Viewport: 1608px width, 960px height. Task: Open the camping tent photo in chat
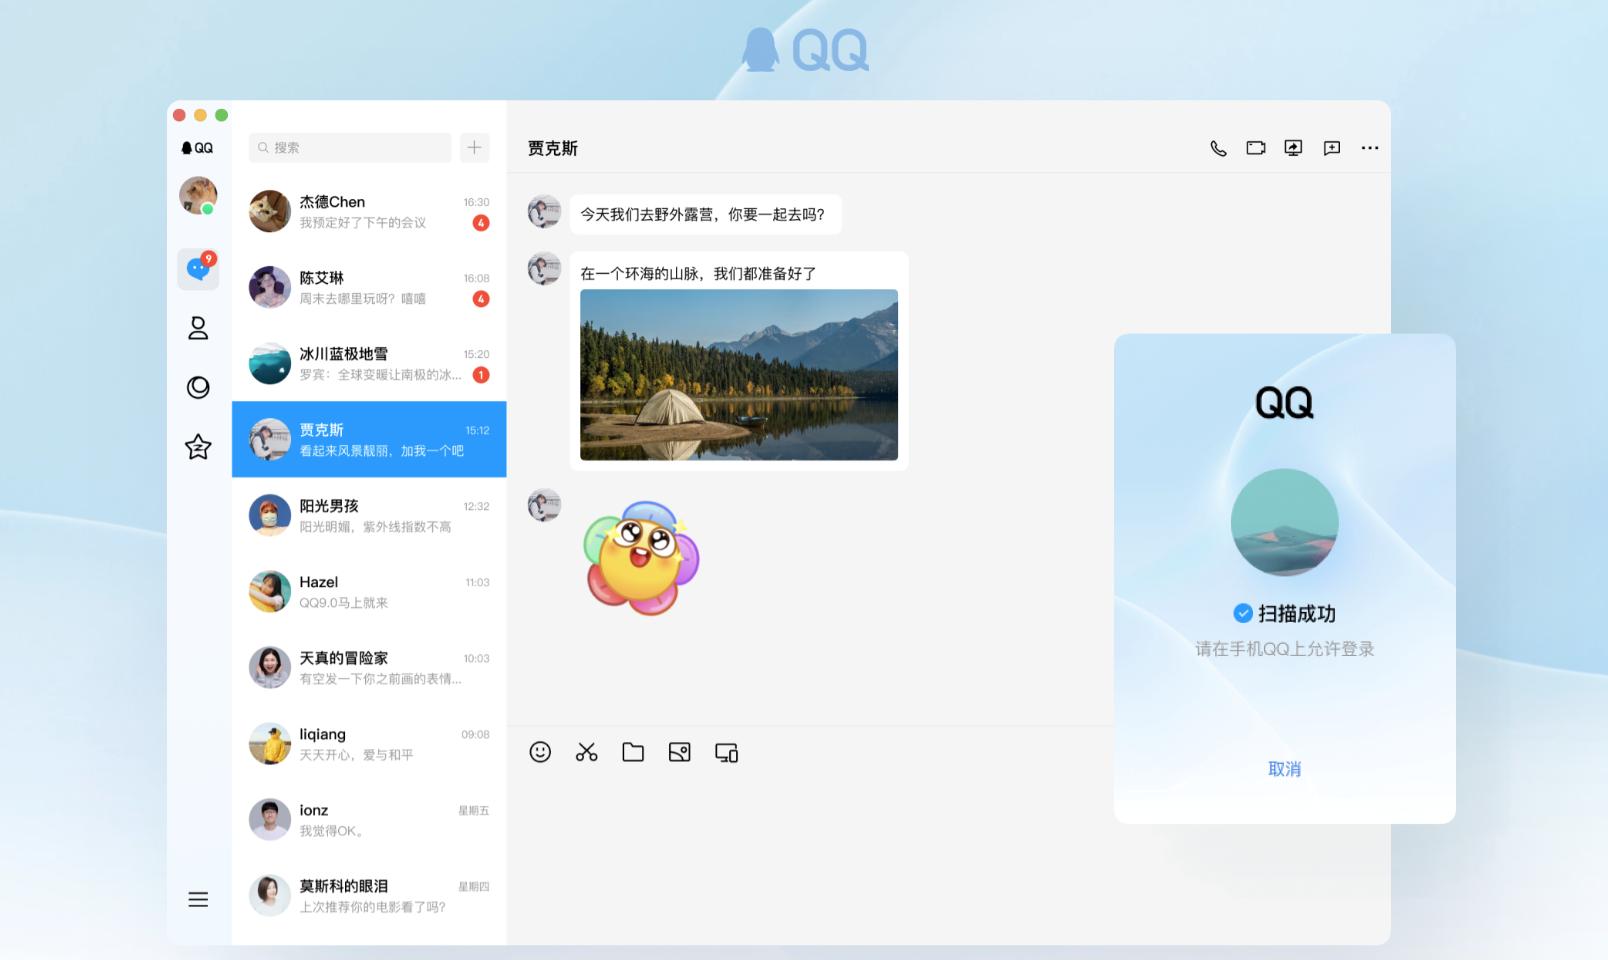pos(739,375)
